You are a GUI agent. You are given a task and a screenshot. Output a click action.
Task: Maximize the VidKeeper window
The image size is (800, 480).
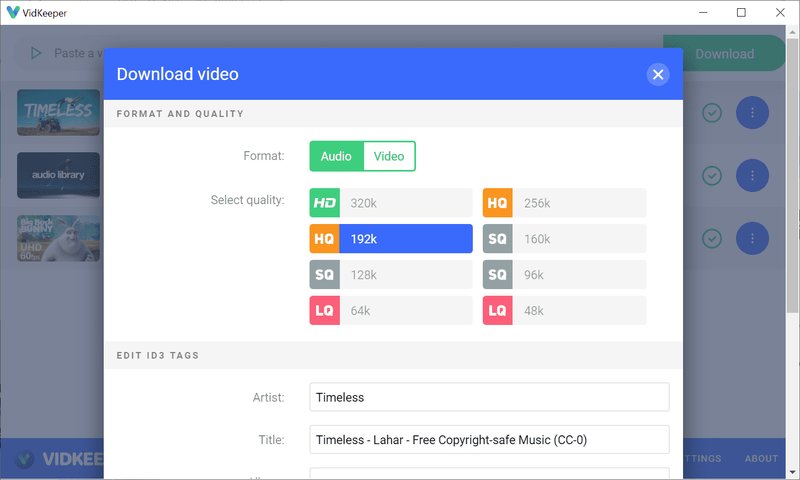(741, 12)
